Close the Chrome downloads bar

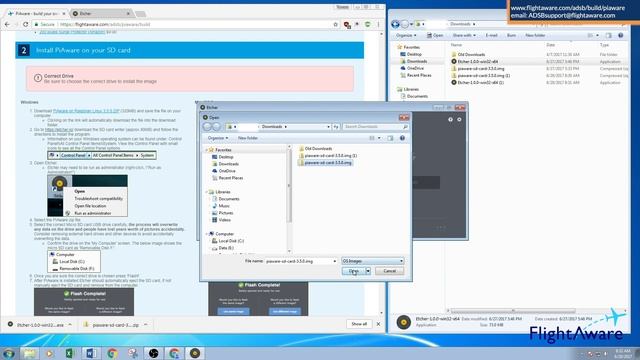[378, 324]
